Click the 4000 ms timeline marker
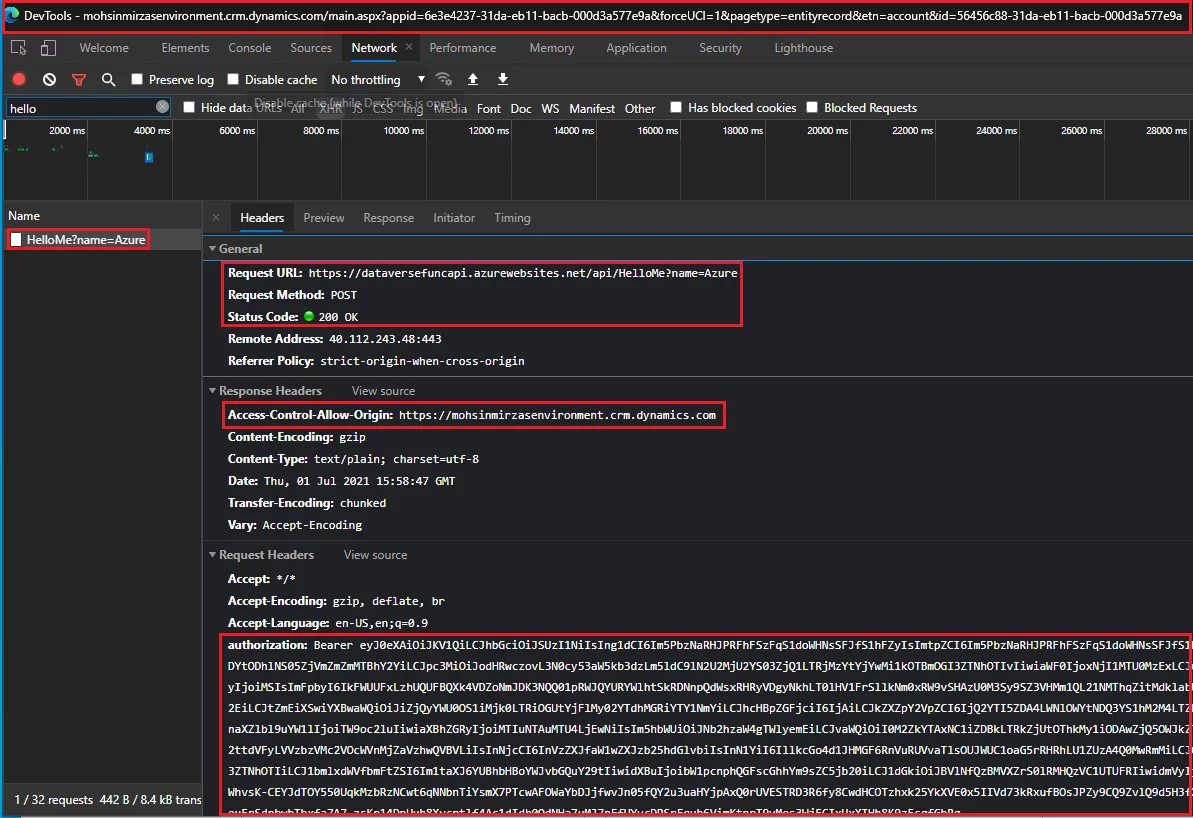Screen dimensions: 1193x818 point(152,130)
